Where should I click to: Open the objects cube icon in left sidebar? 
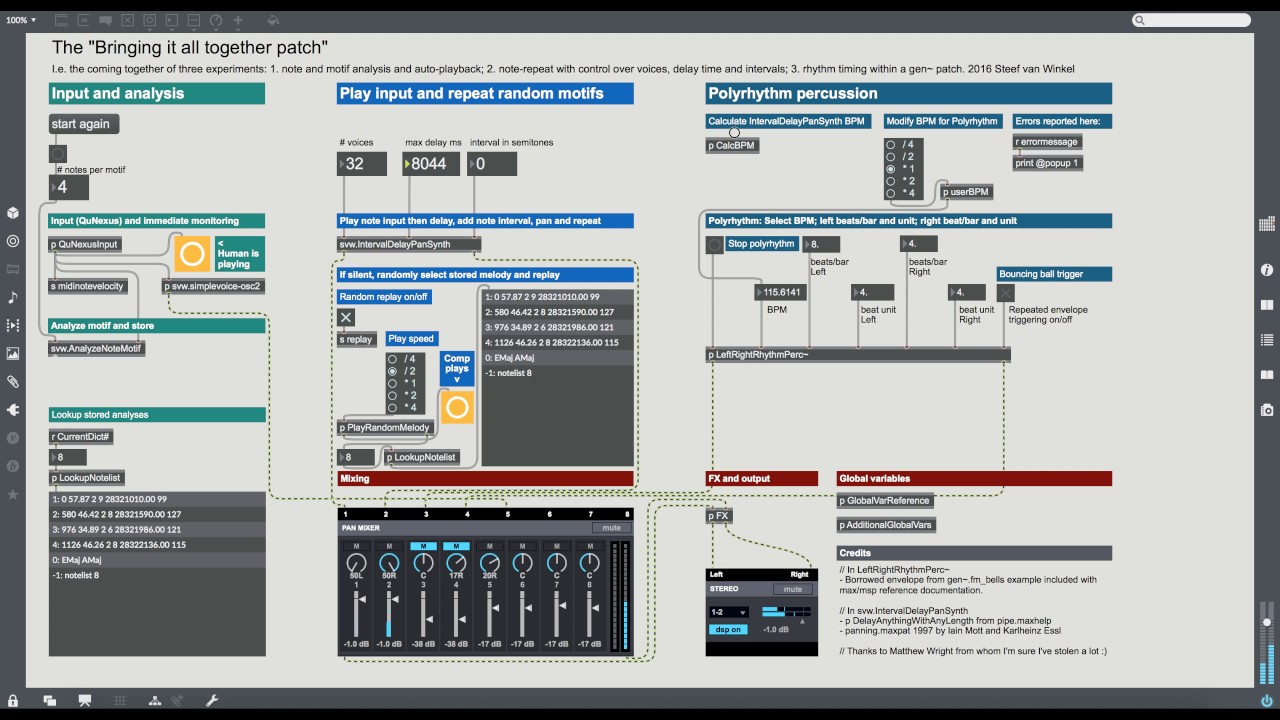13,213
